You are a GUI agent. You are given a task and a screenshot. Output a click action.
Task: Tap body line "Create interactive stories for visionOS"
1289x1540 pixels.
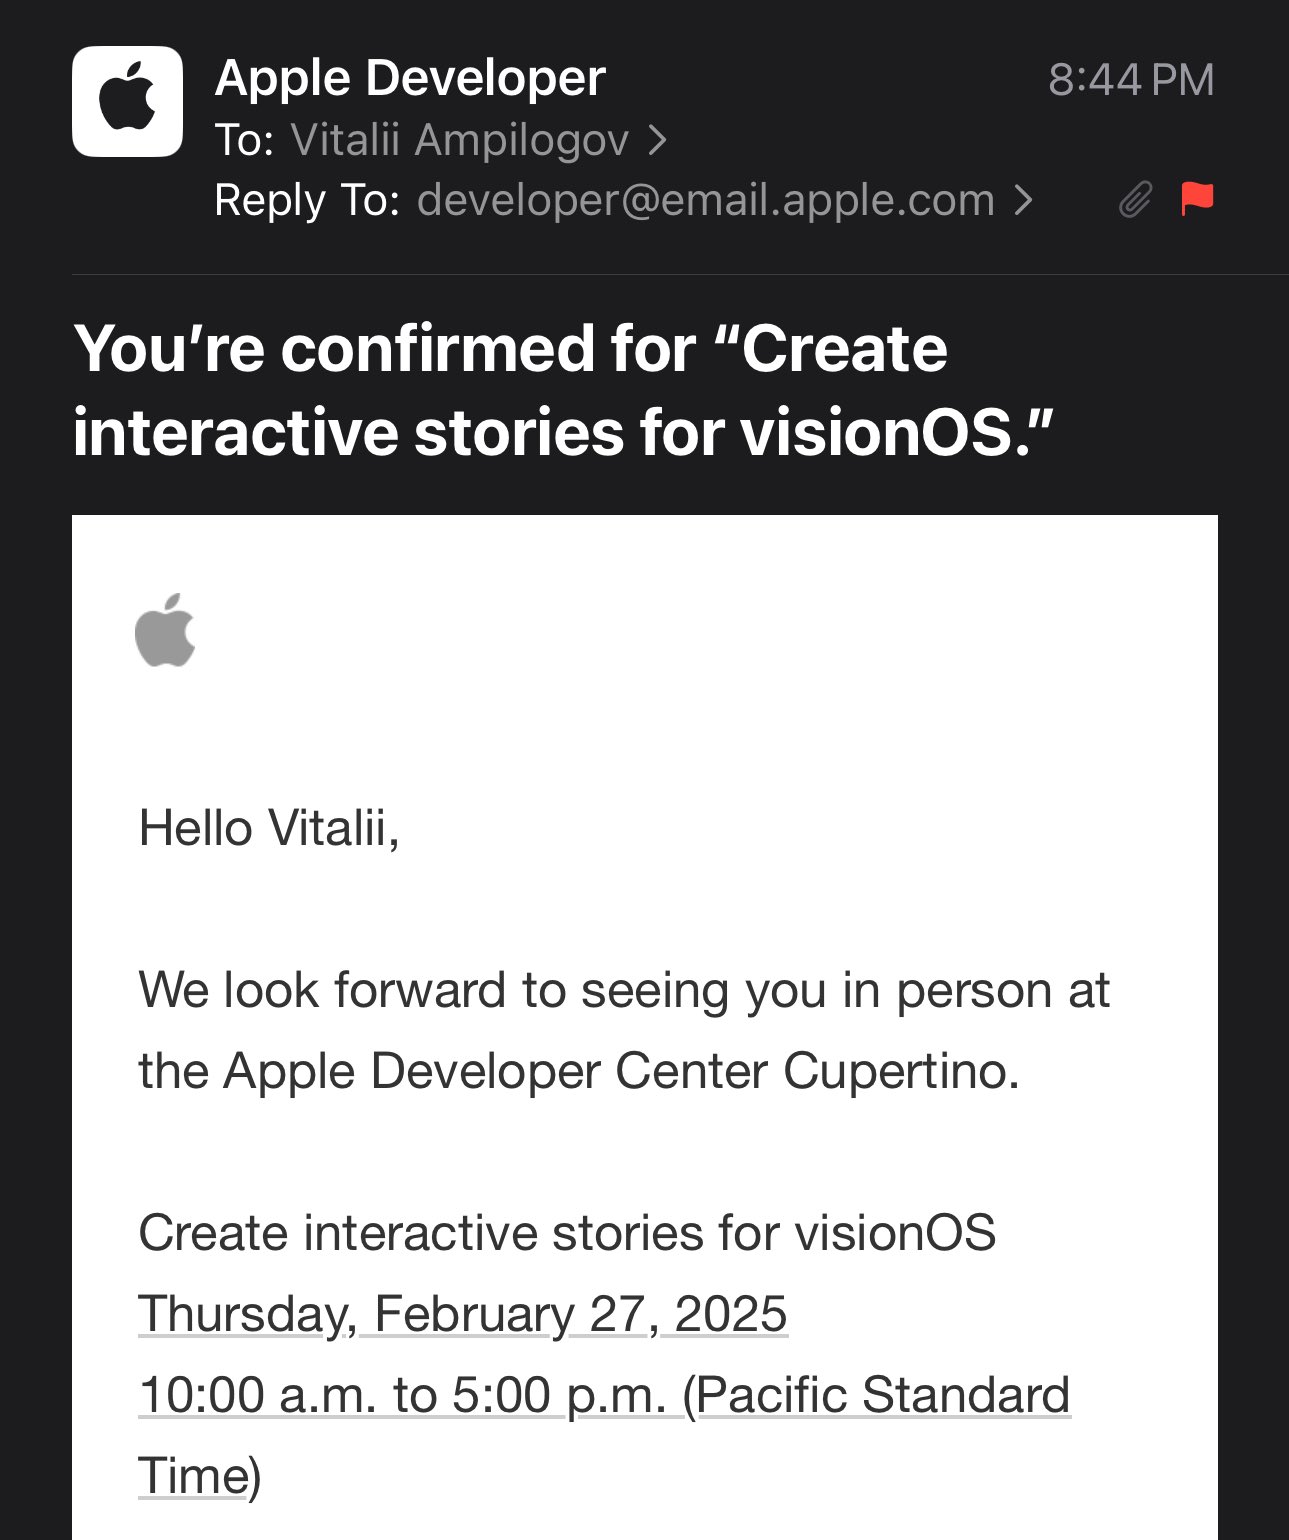567,1232
